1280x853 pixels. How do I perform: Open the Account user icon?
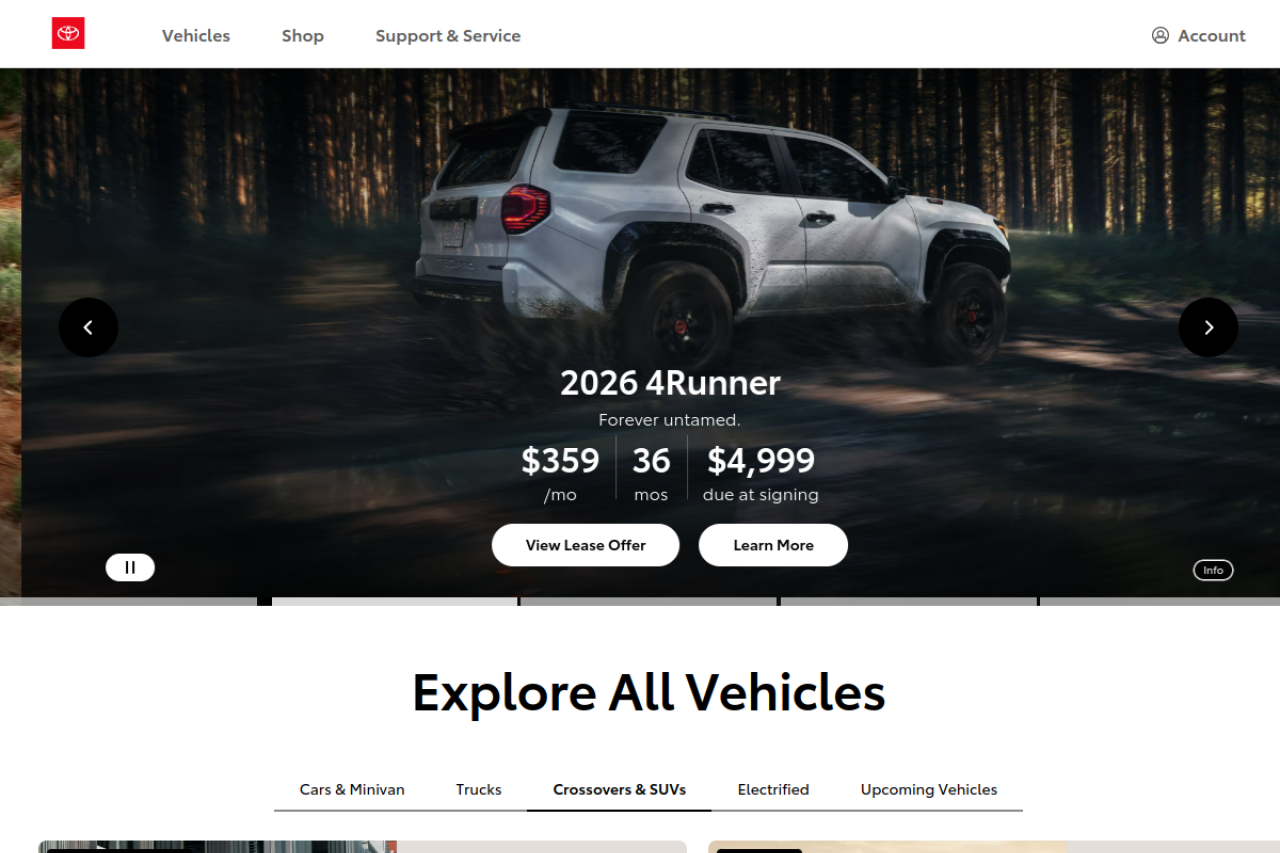(1160, 35)
